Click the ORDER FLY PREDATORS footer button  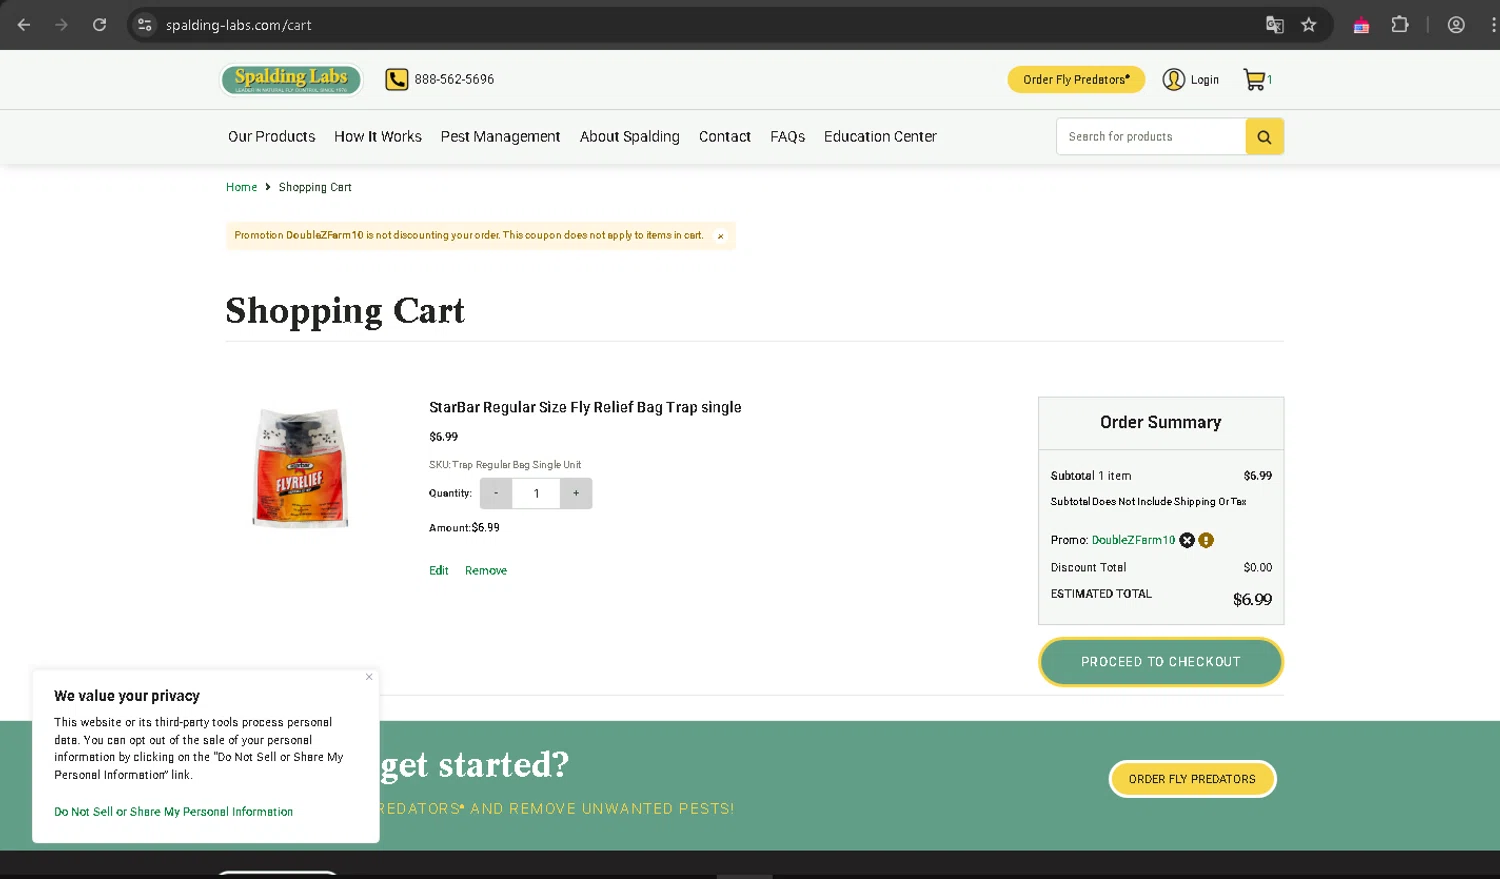coord(1192,779)
